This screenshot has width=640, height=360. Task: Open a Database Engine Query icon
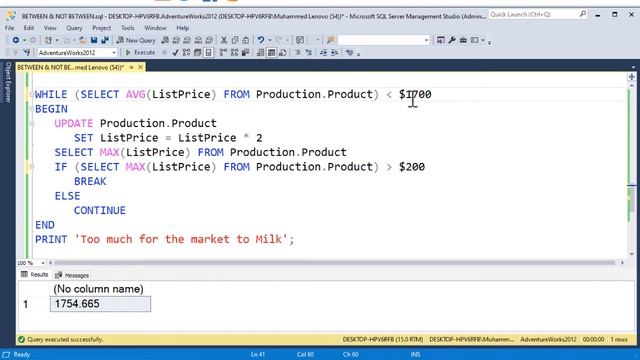click(165, 40)
